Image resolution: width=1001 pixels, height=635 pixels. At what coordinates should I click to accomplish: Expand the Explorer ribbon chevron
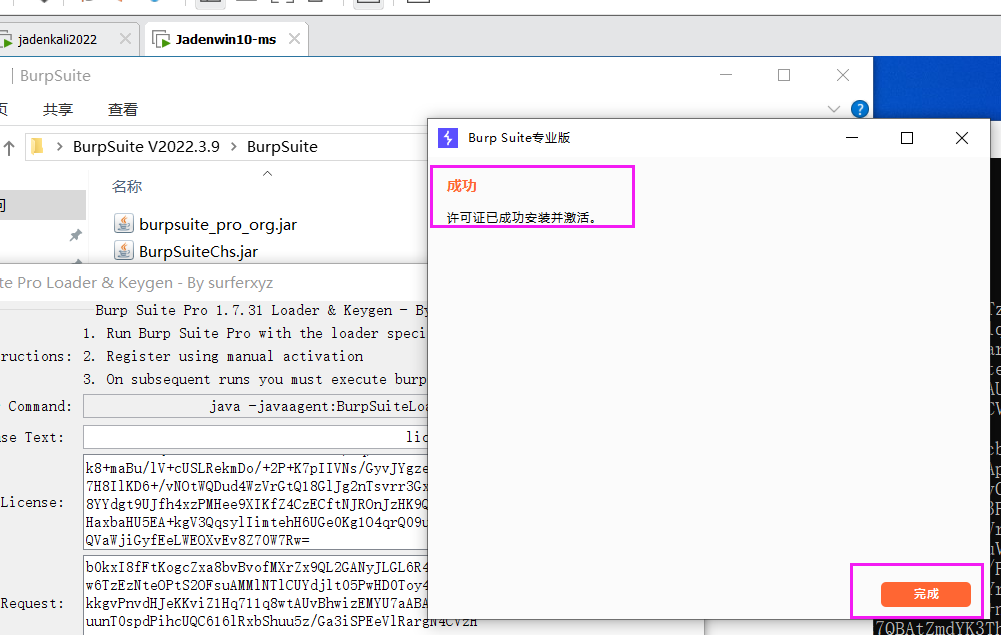tap(833, 109)
